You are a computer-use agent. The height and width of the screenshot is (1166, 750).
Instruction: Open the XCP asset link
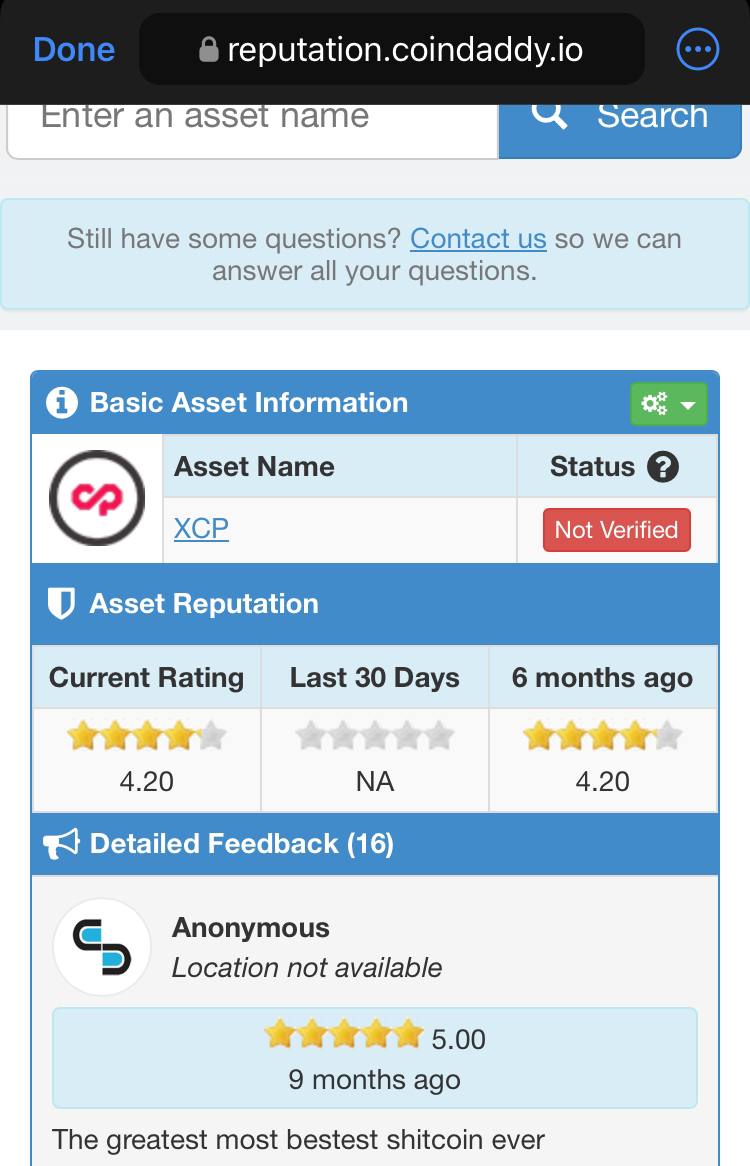[201, 529]
